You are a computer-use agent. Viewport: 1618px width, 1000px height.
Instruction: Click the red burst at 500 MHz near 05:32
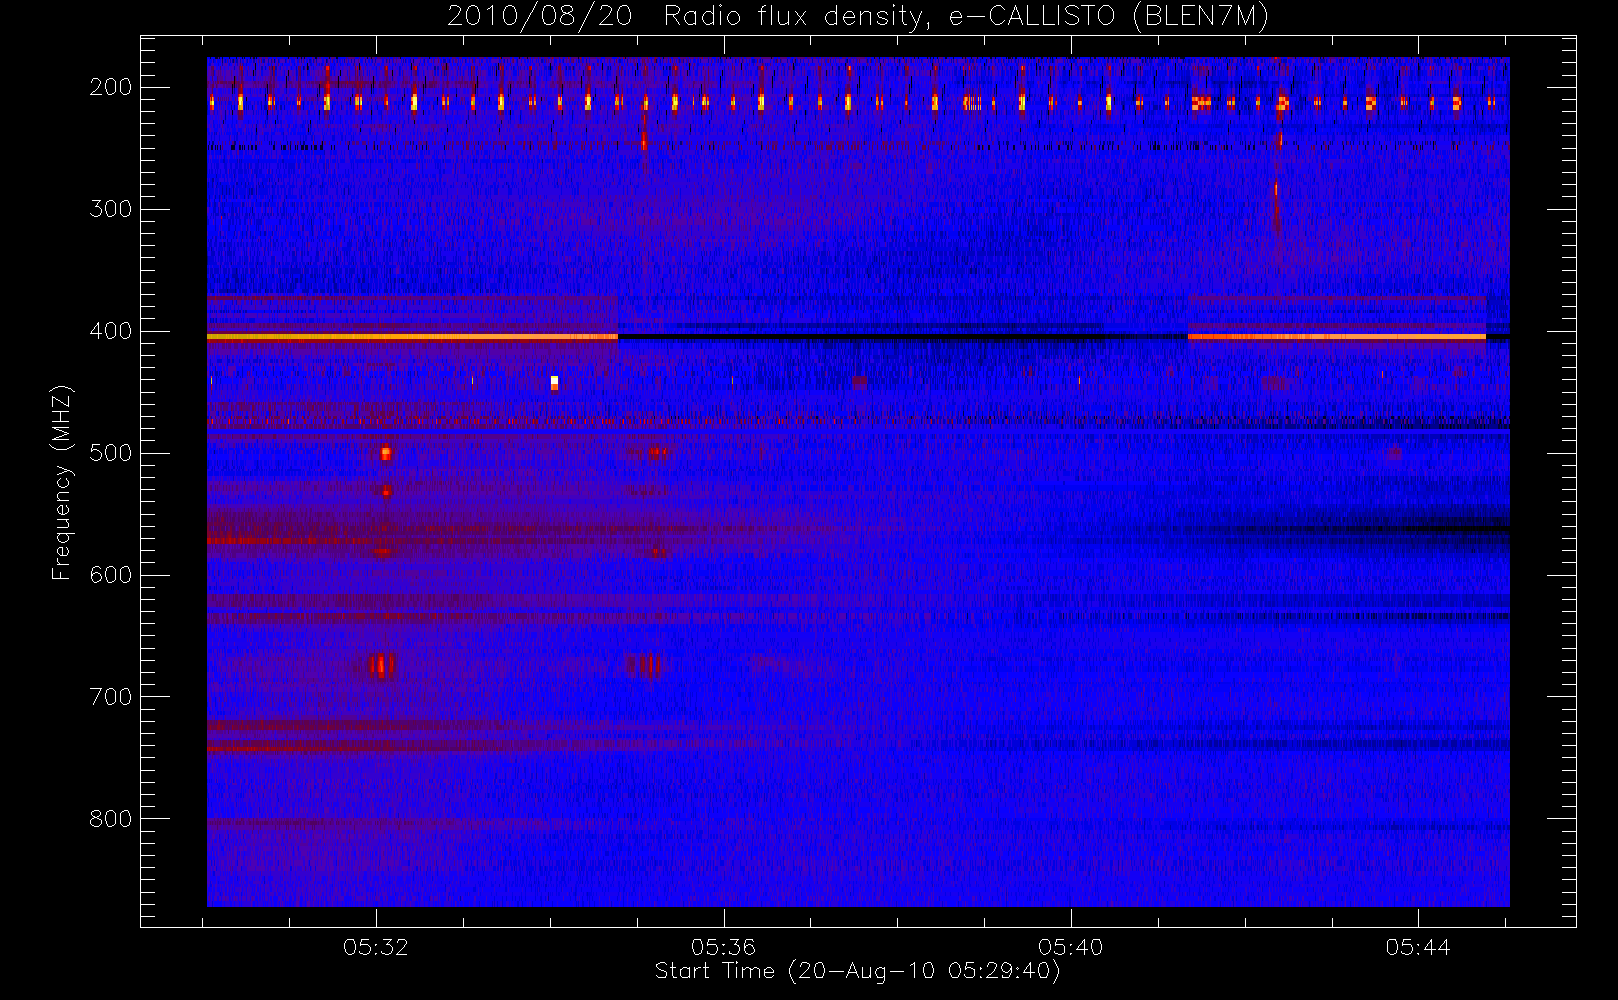click(385, 453)
